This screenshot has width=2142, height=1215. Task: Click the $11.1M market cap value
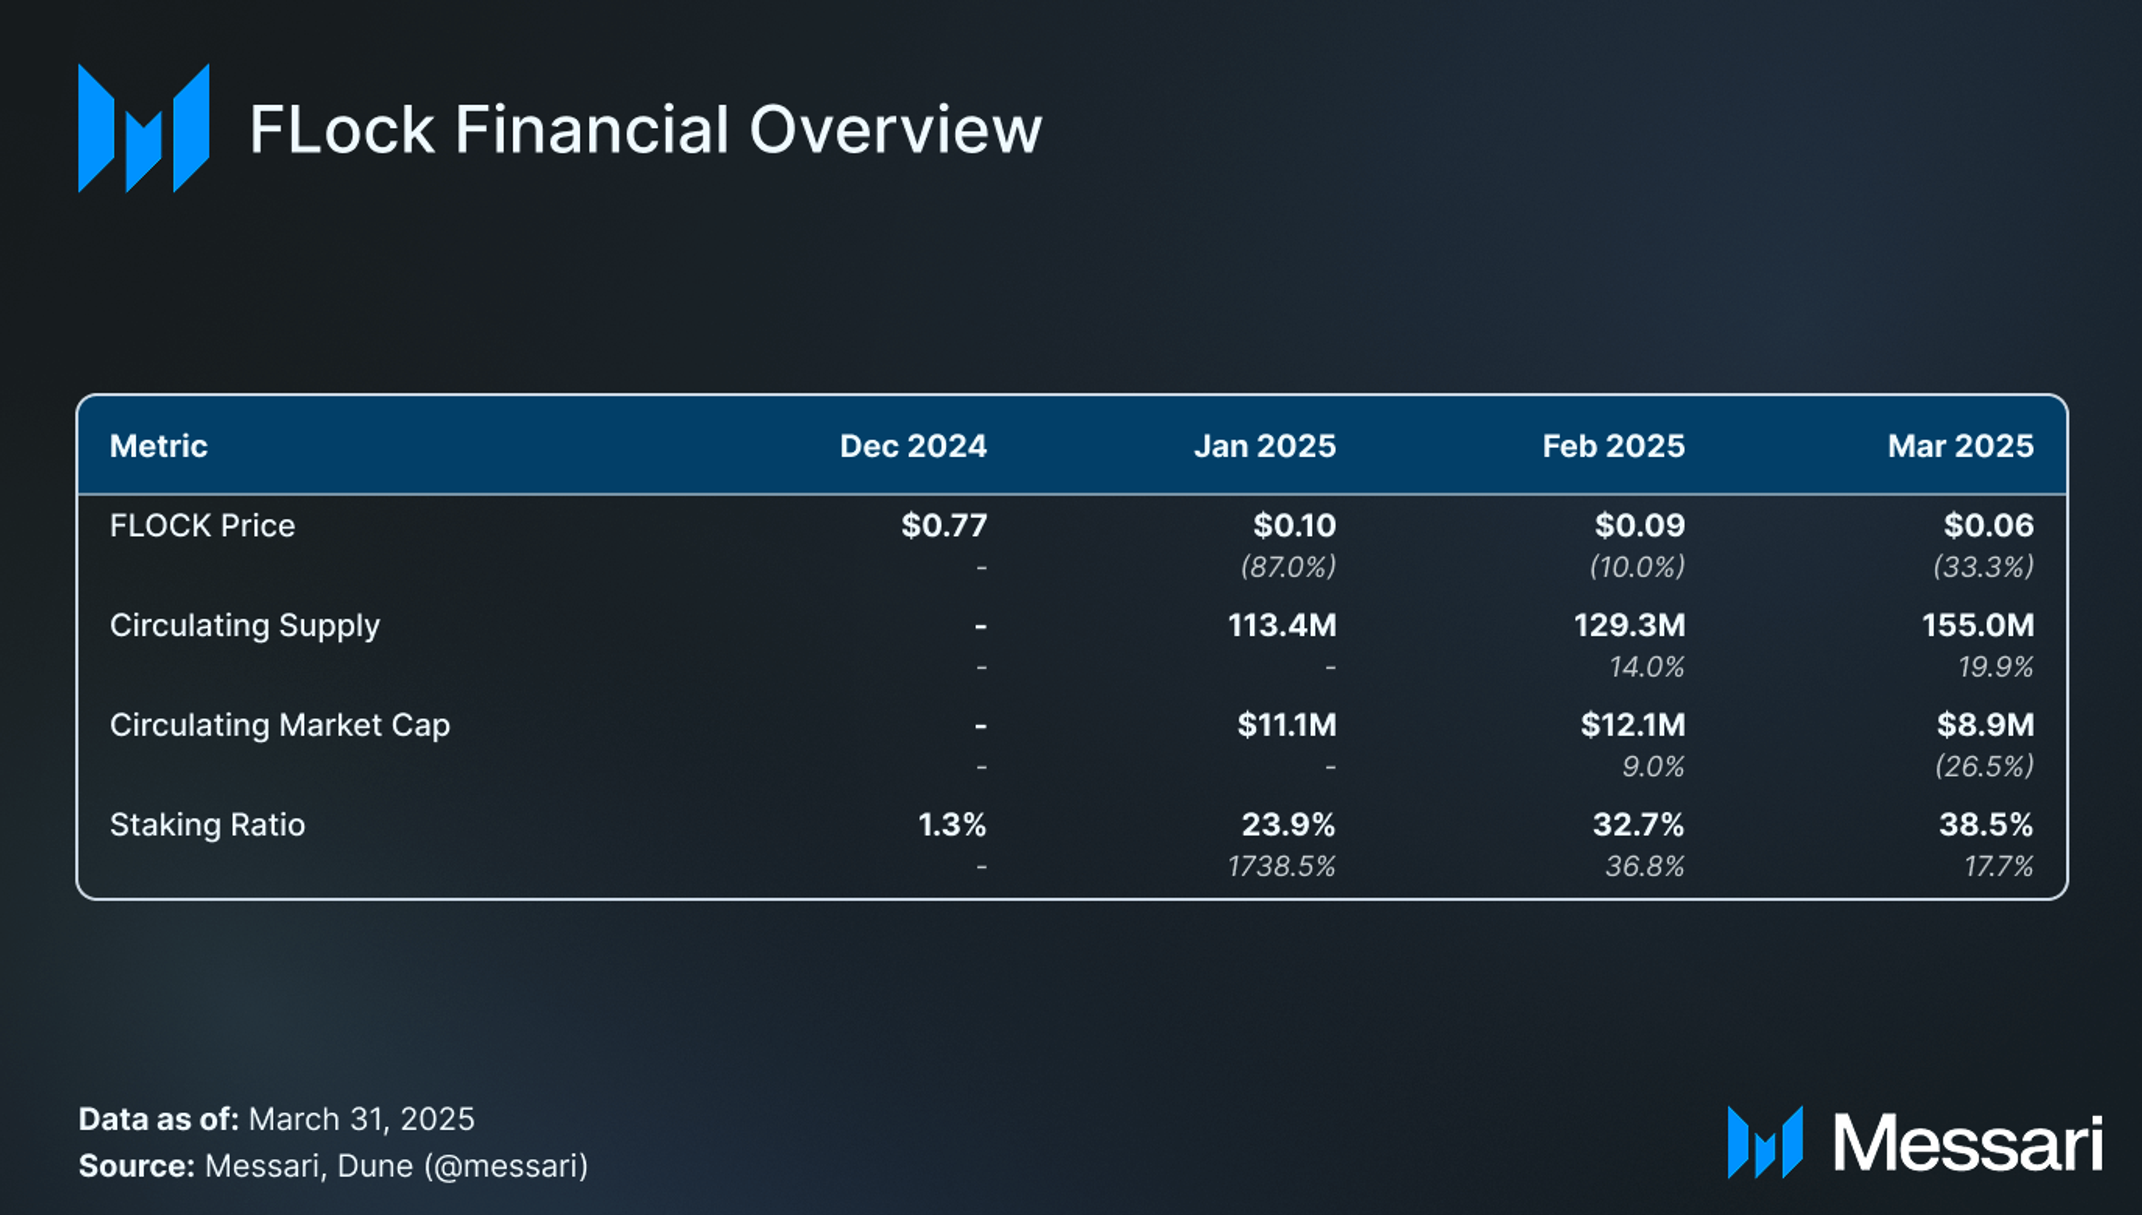1287,725
